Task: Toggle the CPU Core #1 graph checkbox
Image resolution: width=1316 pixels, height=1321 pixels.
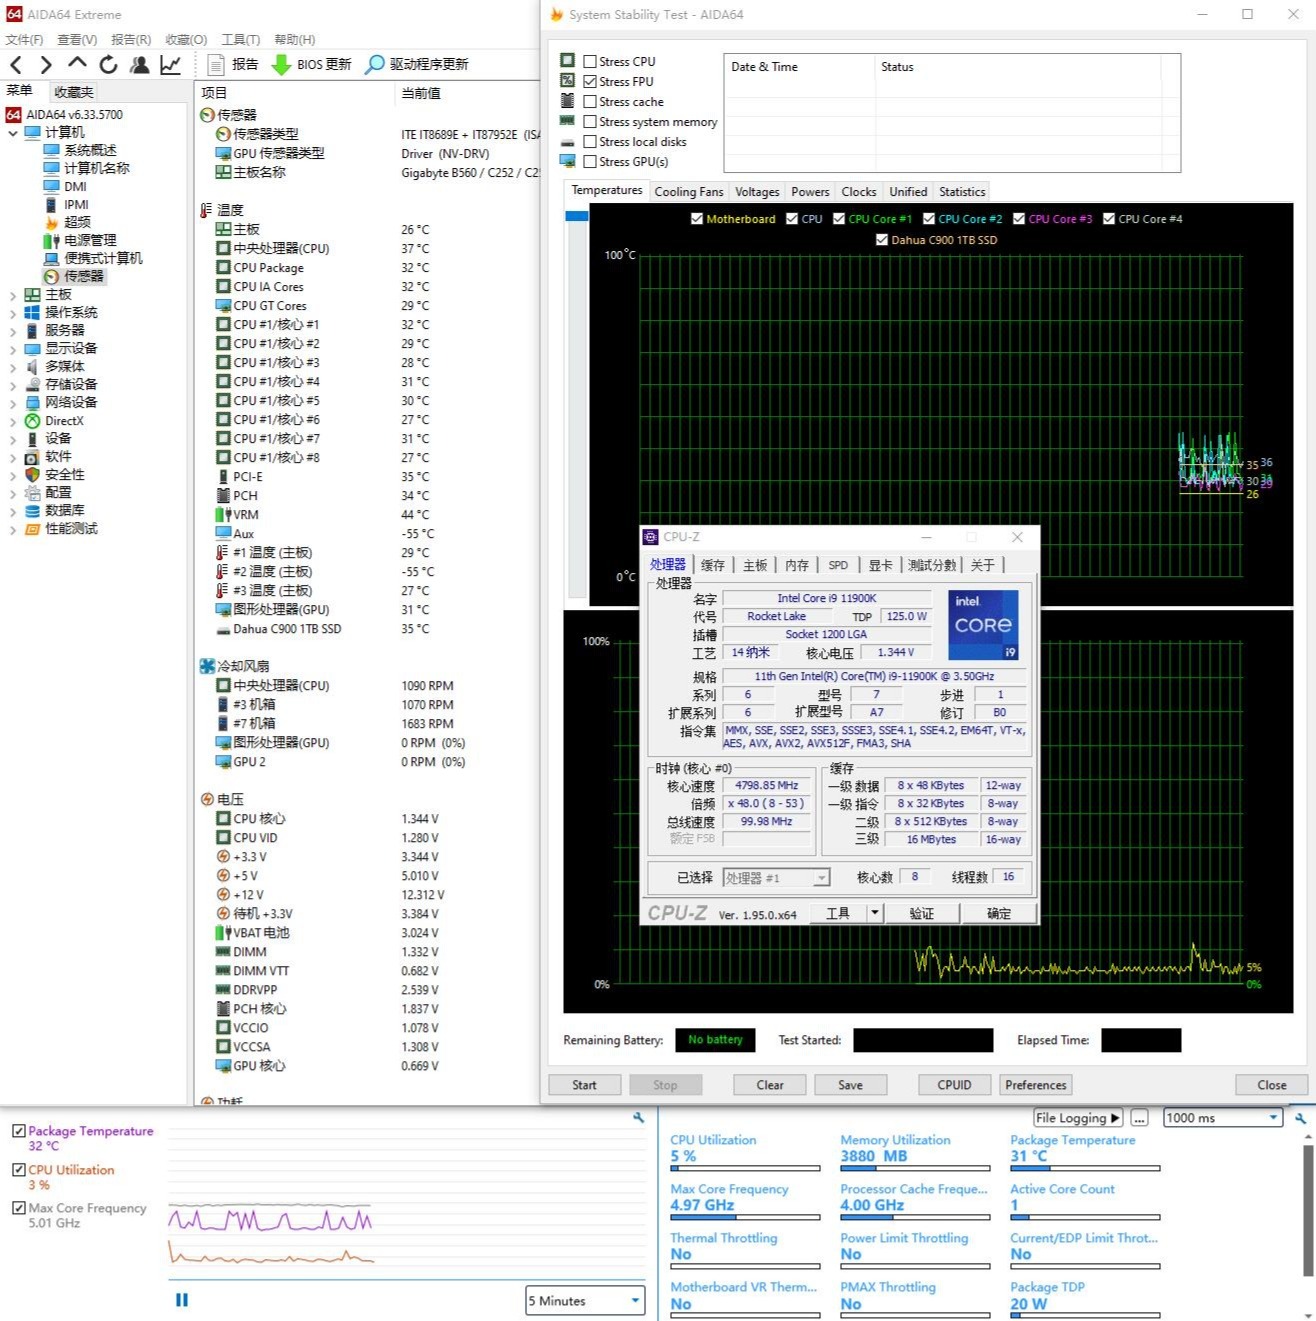Action: (x=839, y=218)
